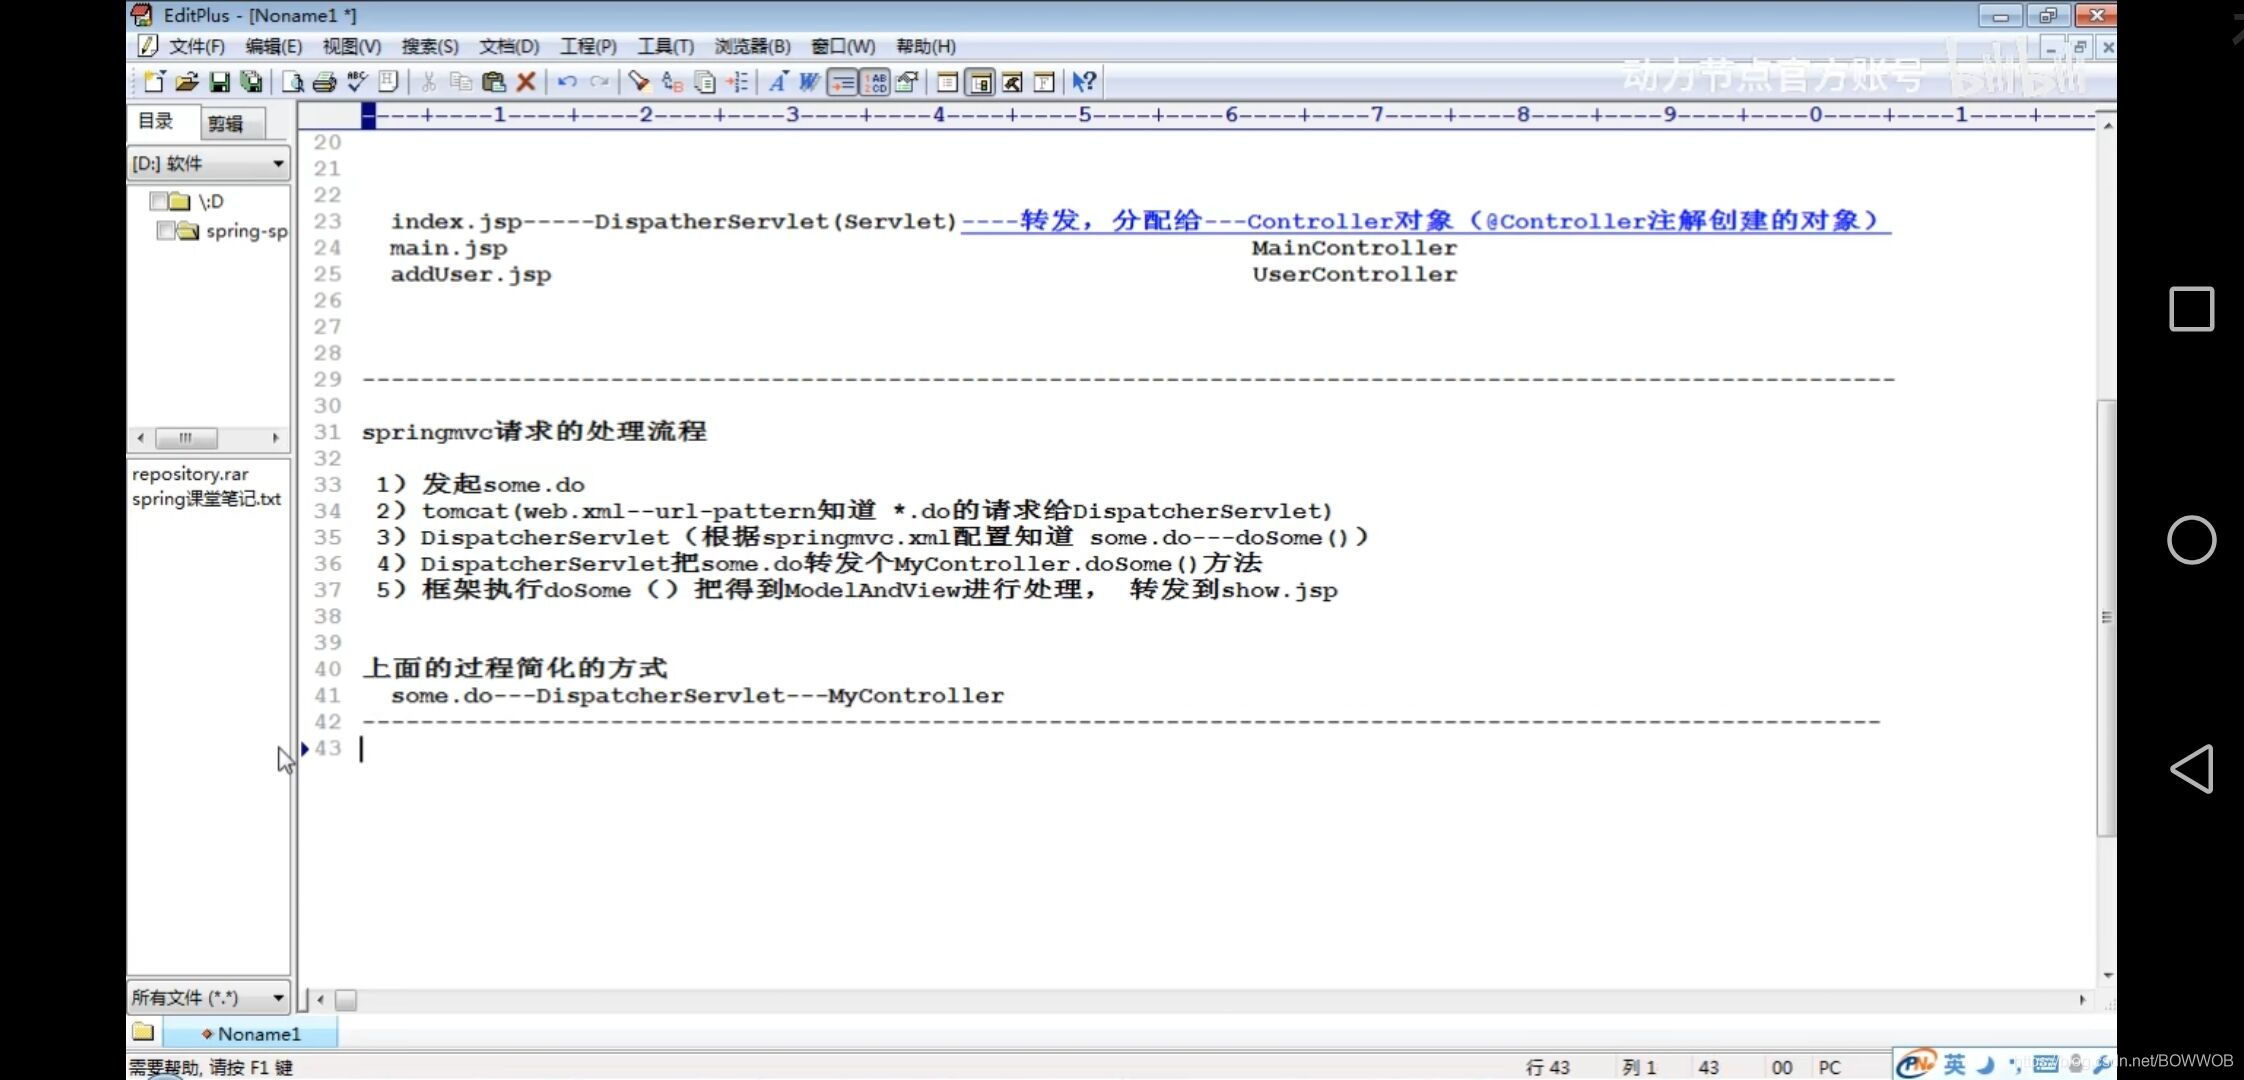Toggle the Word Wrap toolbar button
The image size is (2244, 1080).
tap(809, 82)
